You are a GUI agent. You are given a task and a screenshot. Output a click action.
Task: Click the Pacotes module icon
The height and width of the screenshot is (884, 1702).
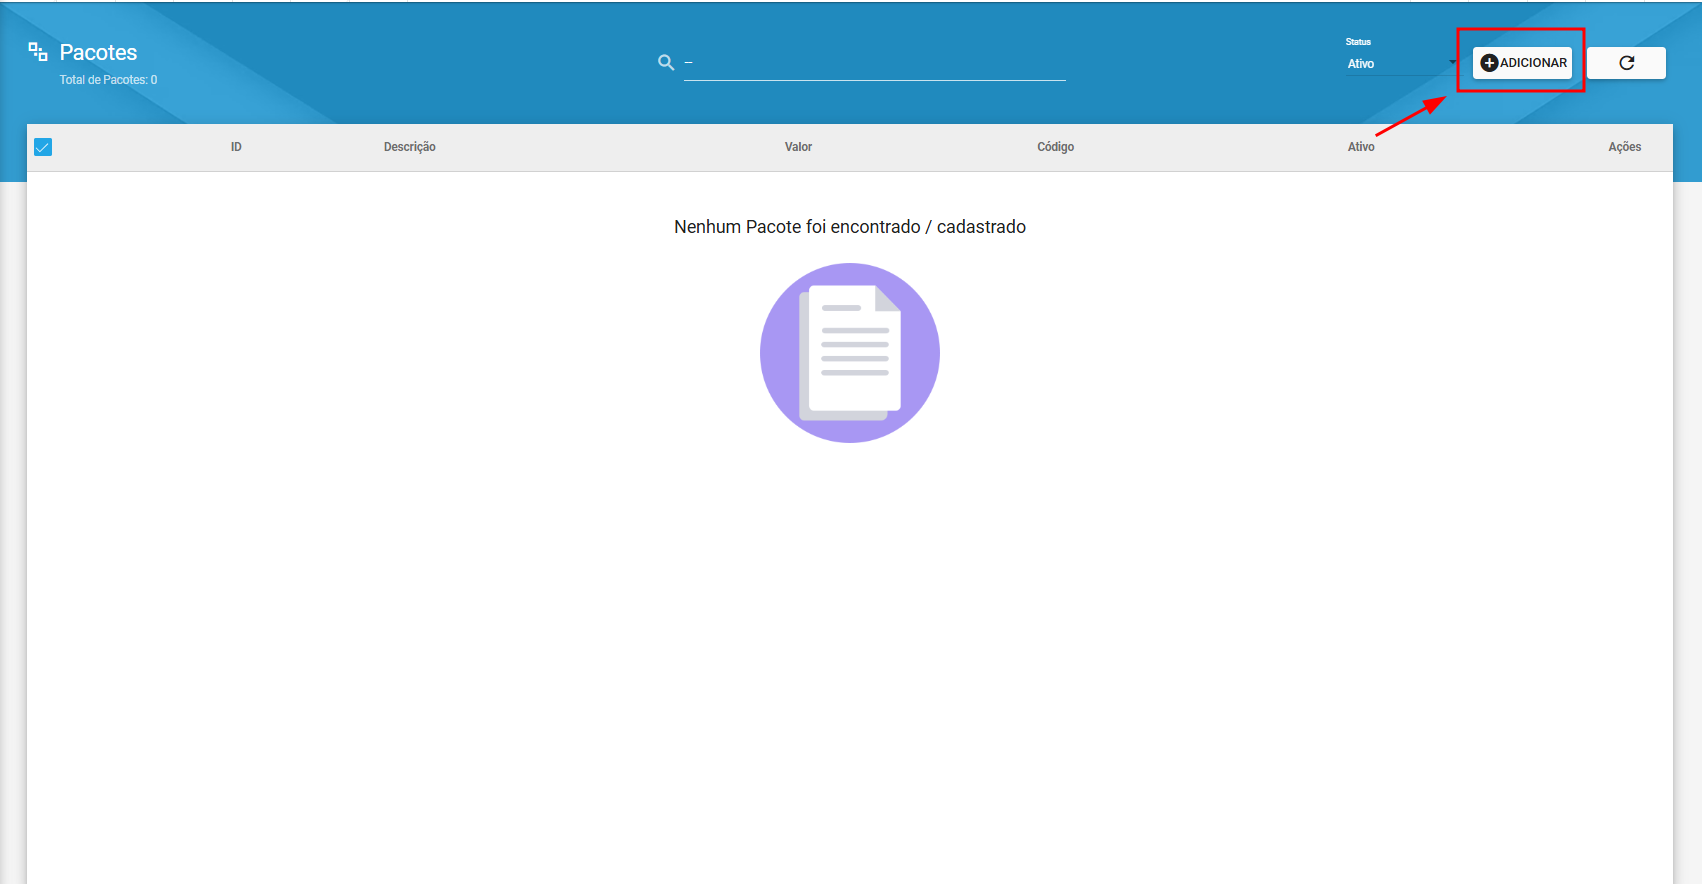point(38,52)
